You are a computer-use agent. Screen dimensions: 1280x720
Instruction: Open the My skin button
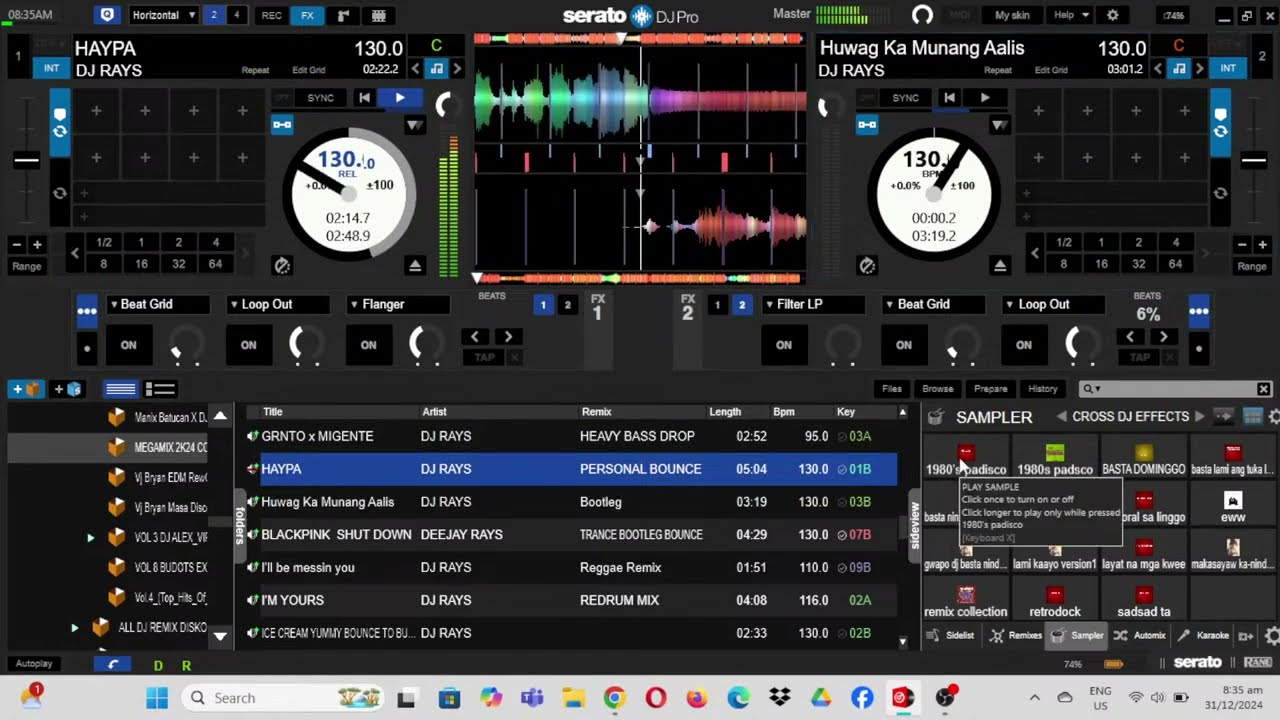tap(1012, 15)
